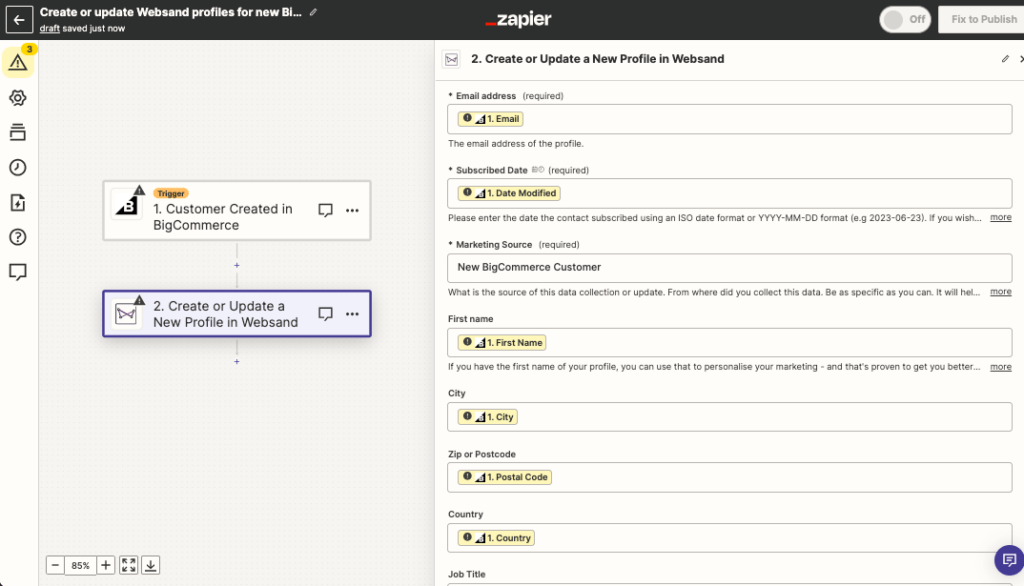
Task: Open Zap settings gear icon
Action: (x=17, y=98)
